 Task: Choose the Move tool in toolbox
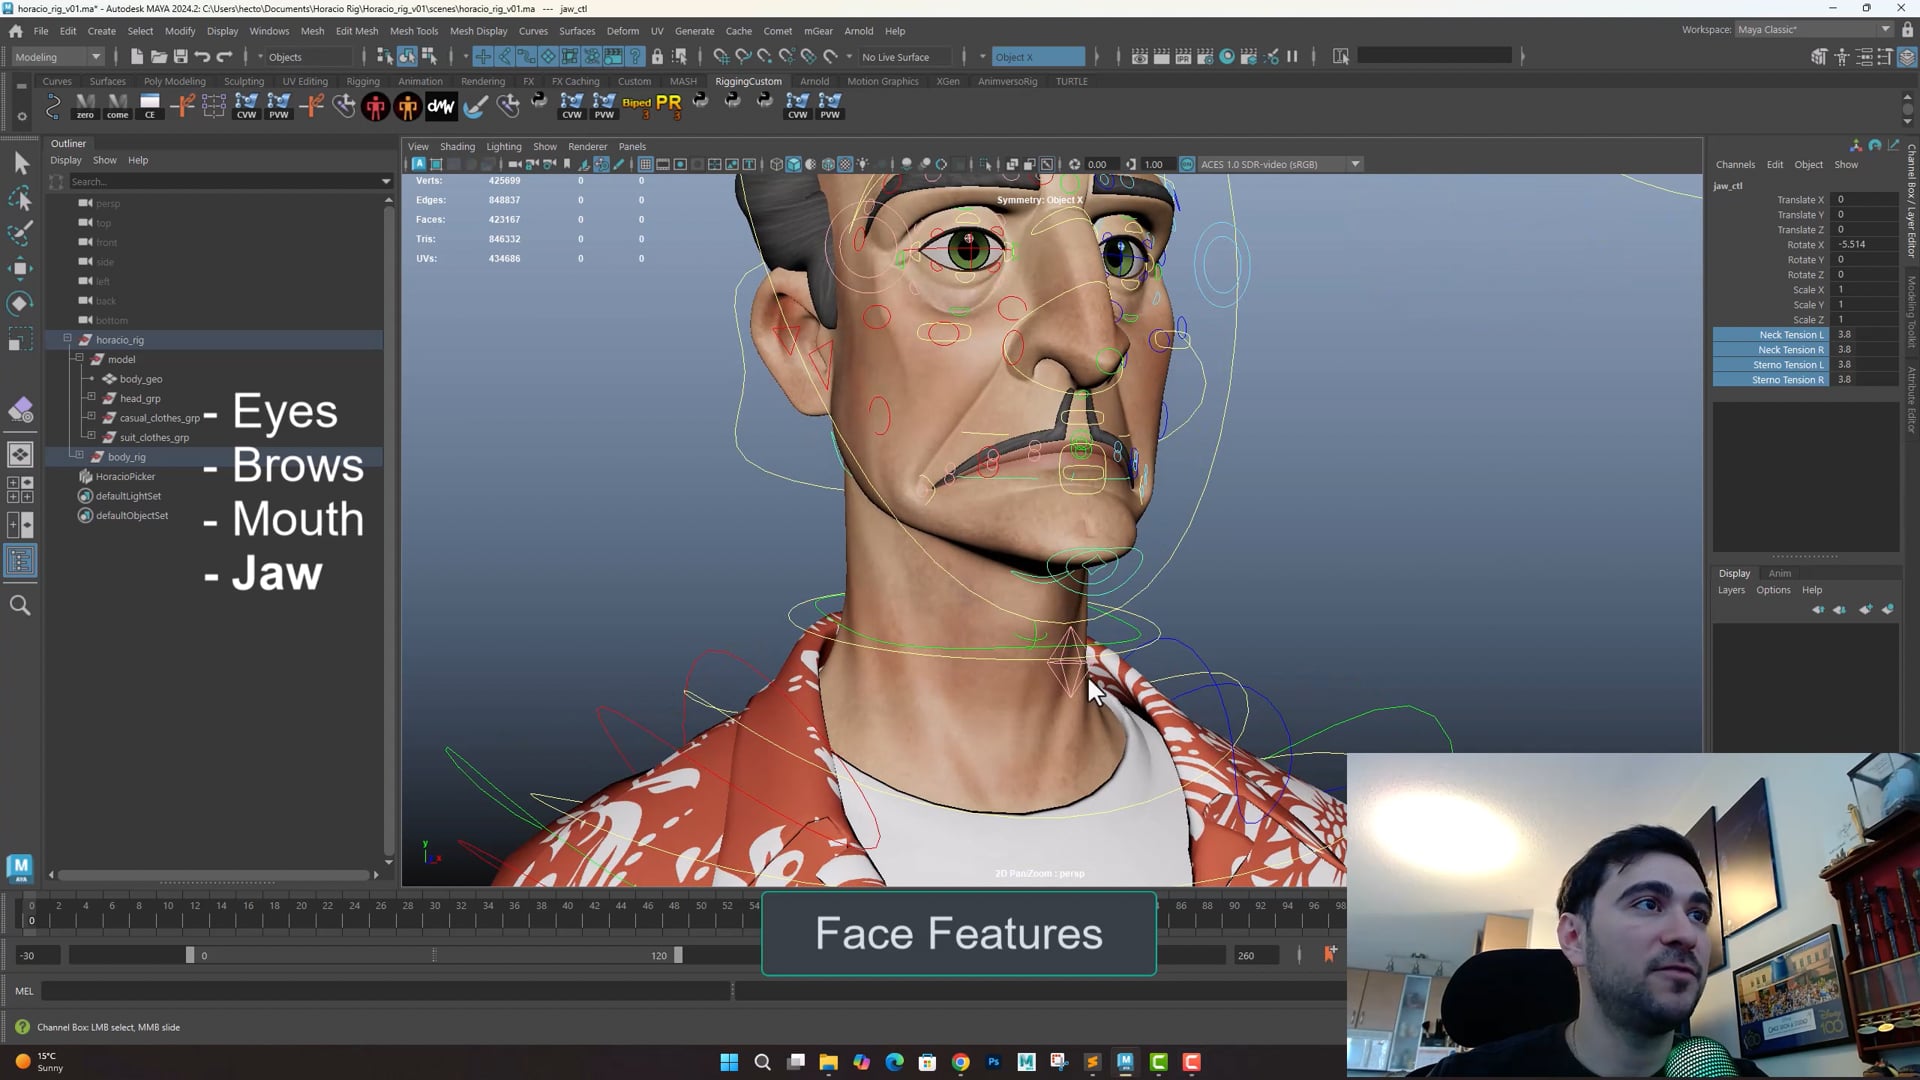tap(20, 268)
